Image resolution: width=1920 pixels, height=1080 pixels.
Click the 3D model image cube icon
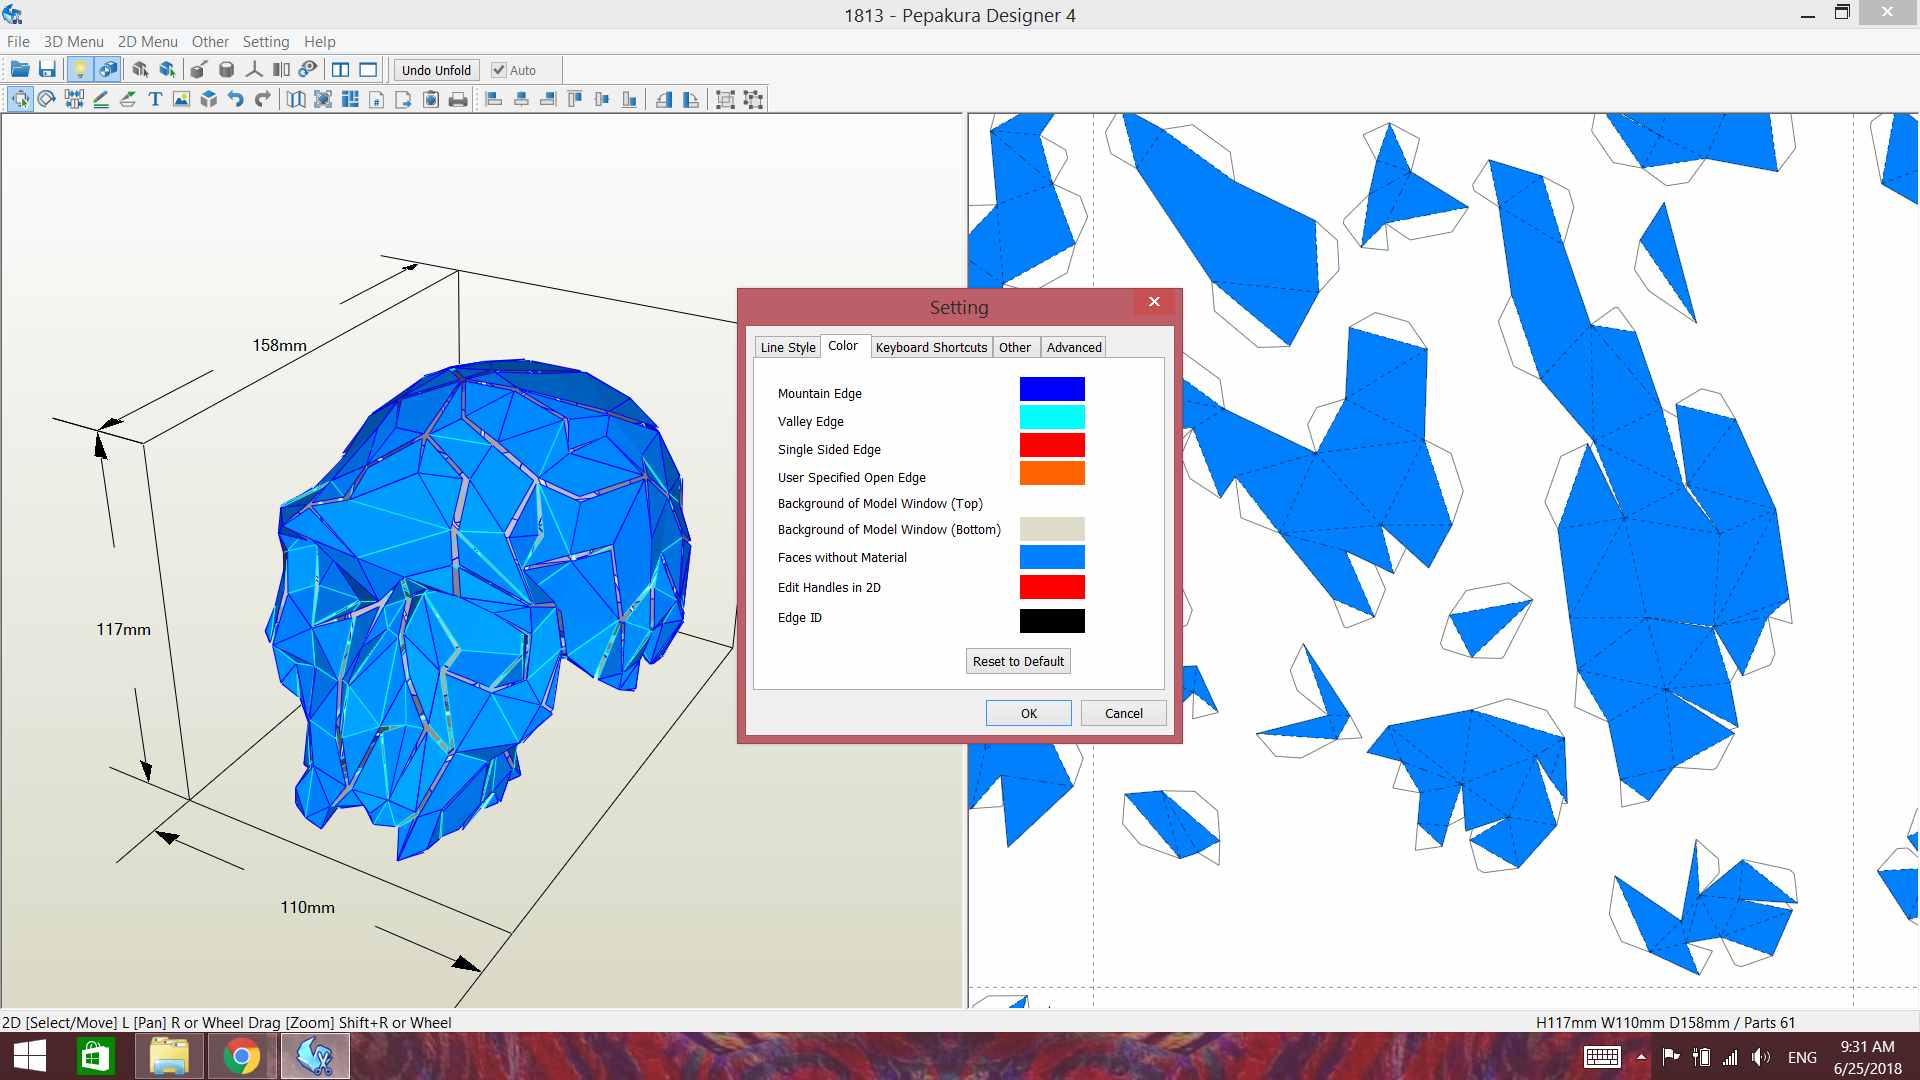208,99
